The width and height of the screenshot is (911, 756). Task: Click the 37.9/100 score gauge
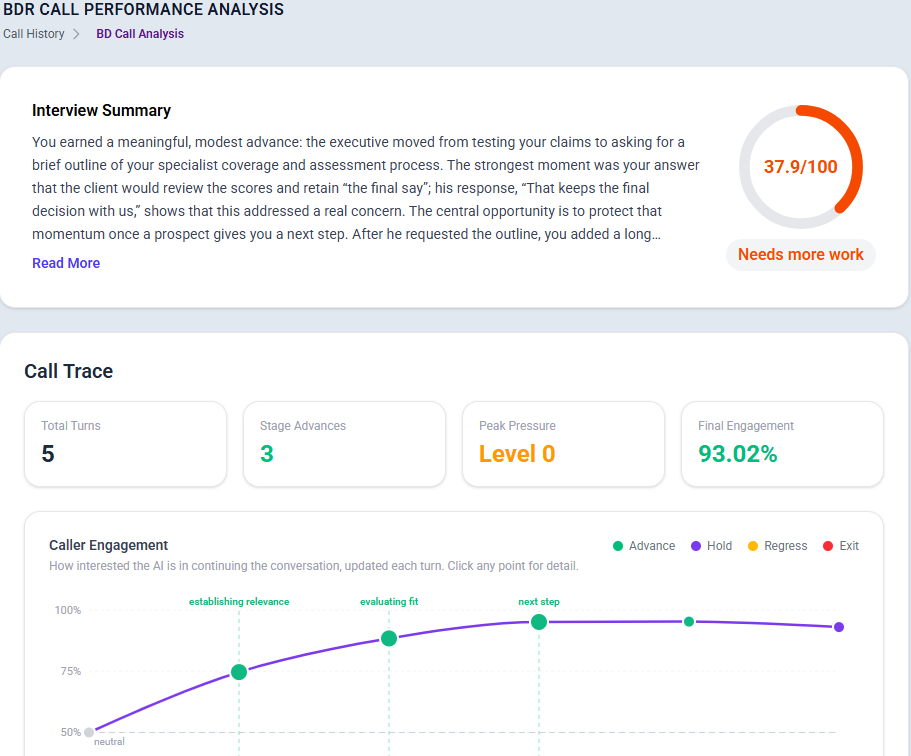pyautogui.click(x=801, y=167)
